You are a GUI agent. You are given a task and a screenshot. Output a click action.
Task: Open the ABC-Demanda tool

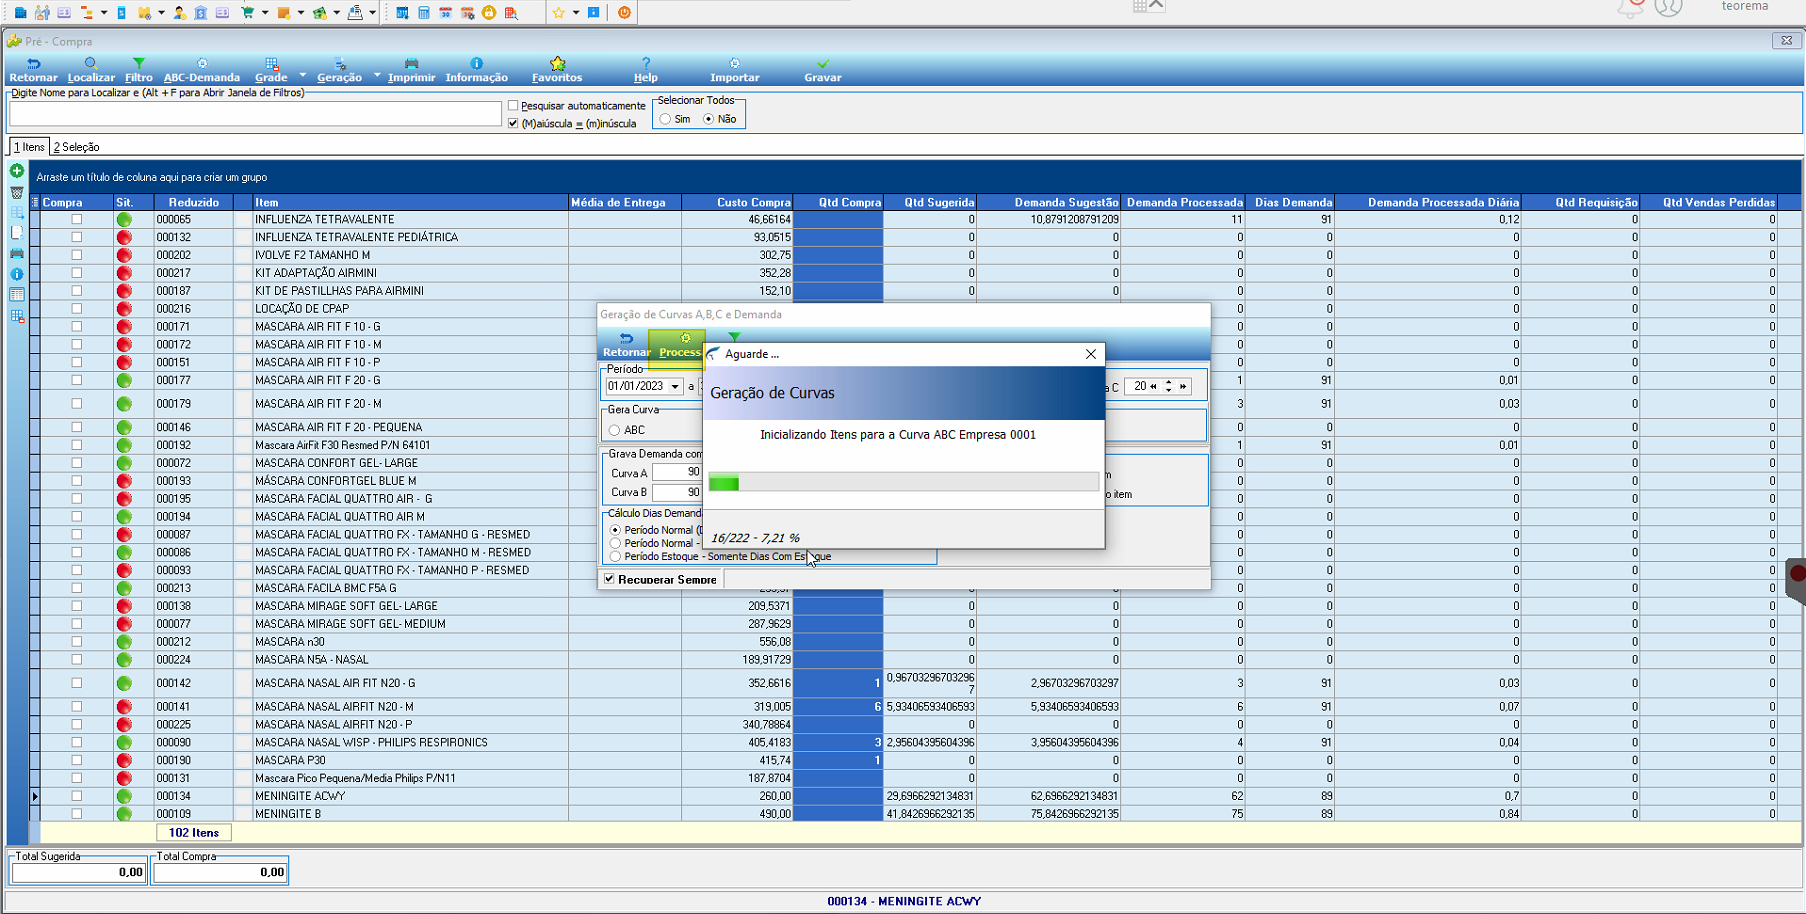[202, 70]
